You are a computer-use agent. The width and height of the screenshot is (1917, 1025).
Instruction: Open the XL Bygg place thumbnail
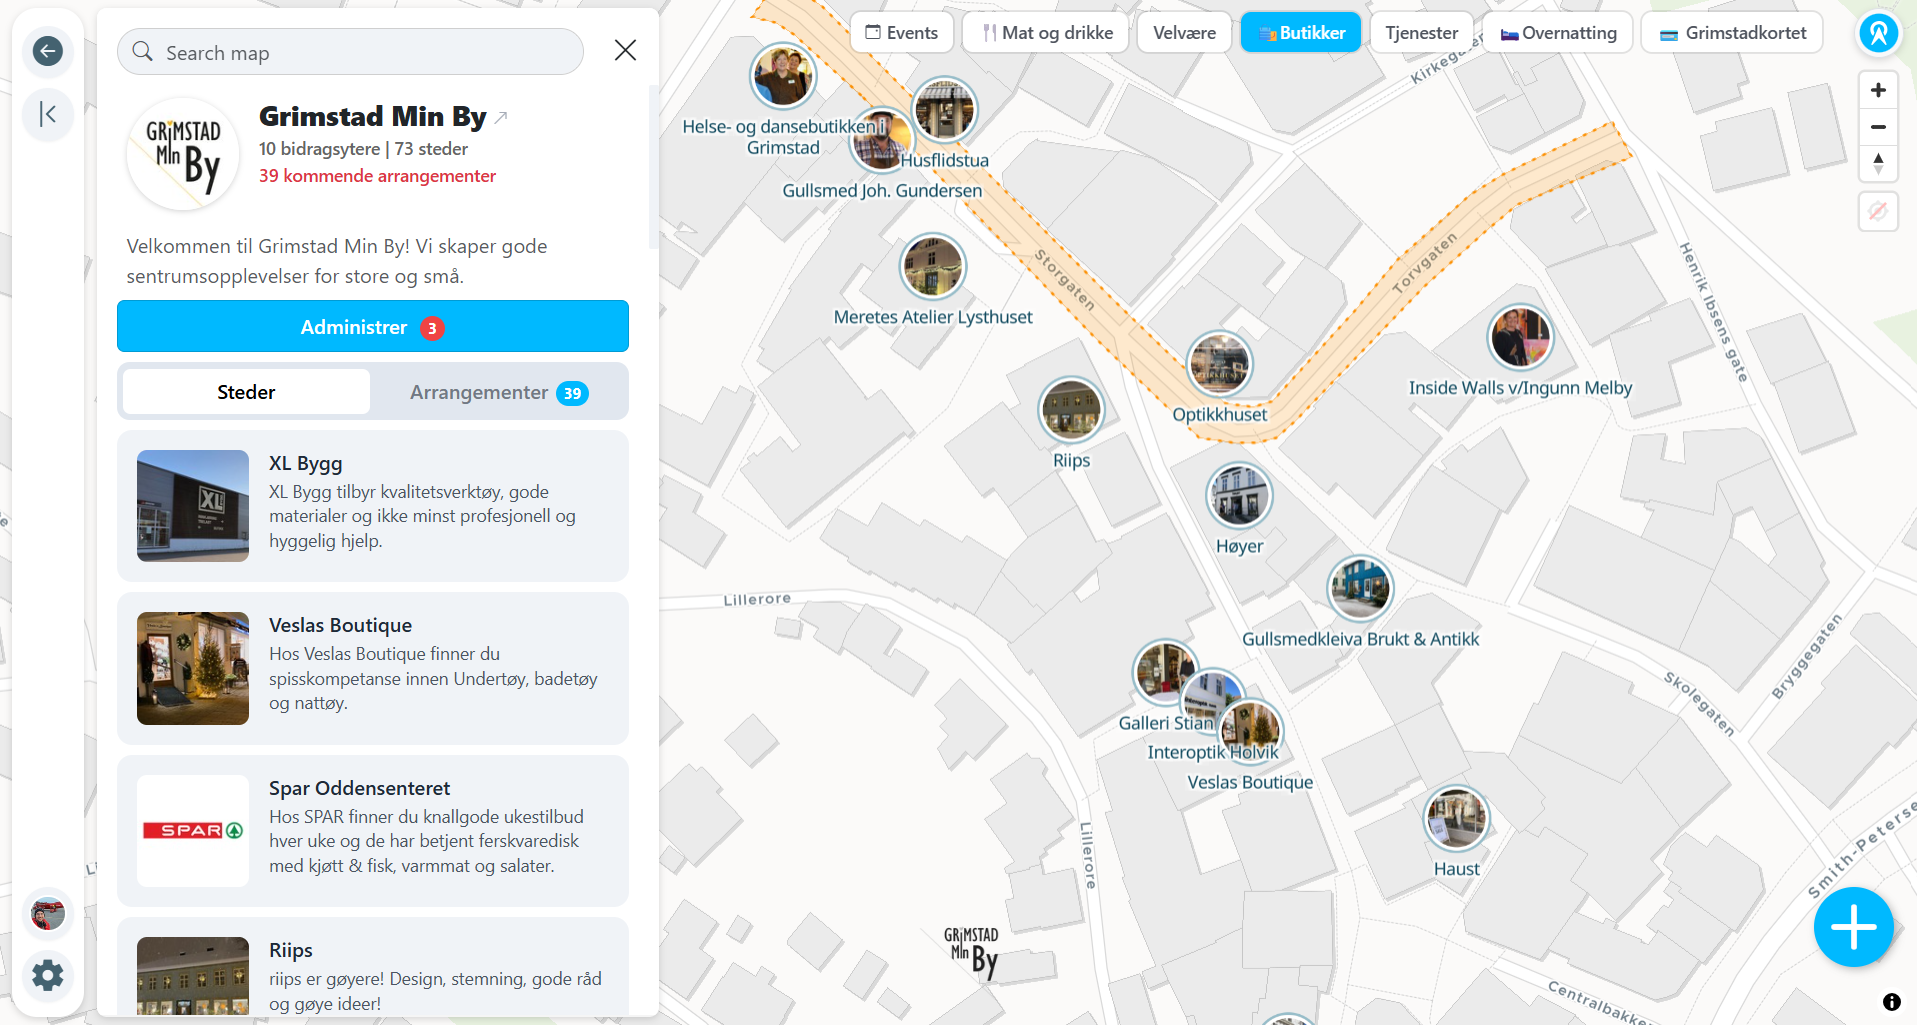coord(193,506)
